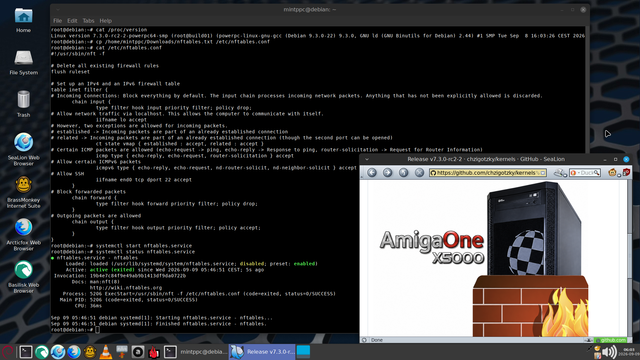Open the Arcticfox Web Browser shortcut

click(23, 235)
